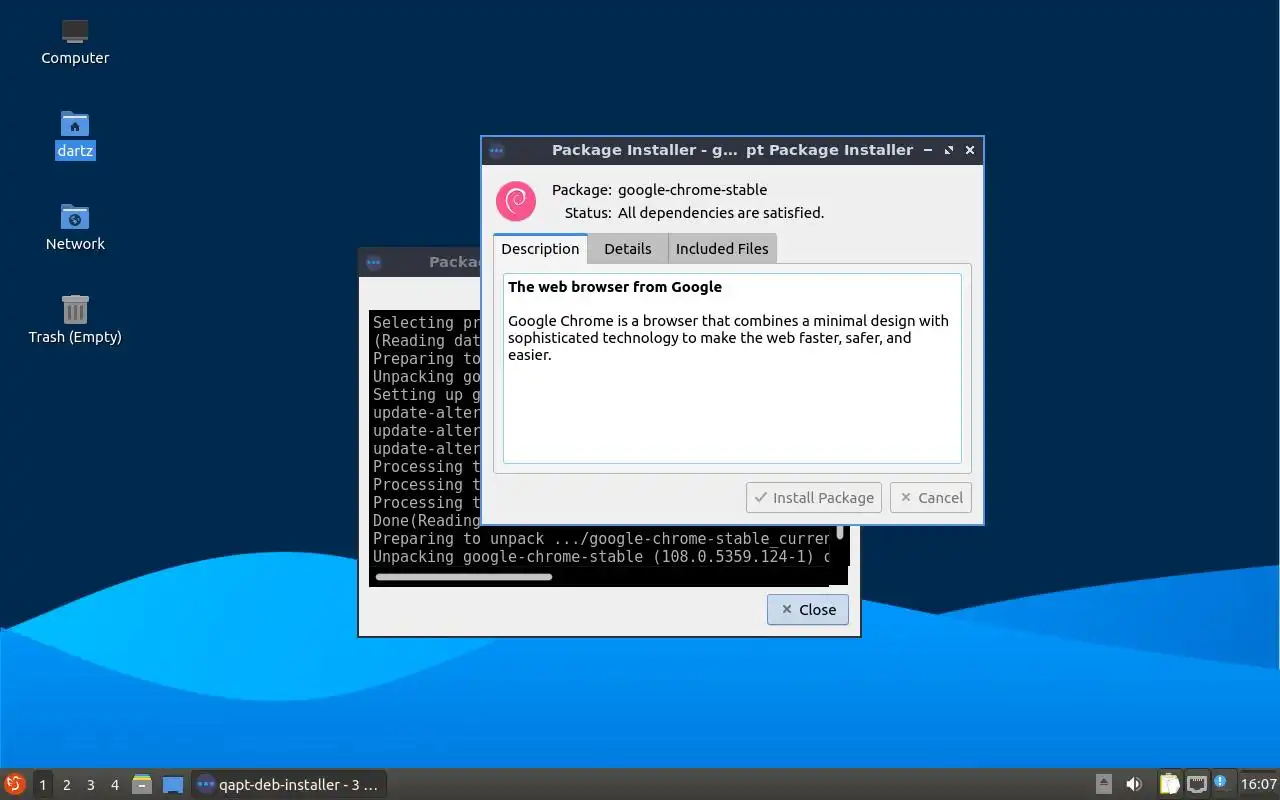
Task: Click the horizontal scrollbar in terminal output
Action: coord(464,577)
